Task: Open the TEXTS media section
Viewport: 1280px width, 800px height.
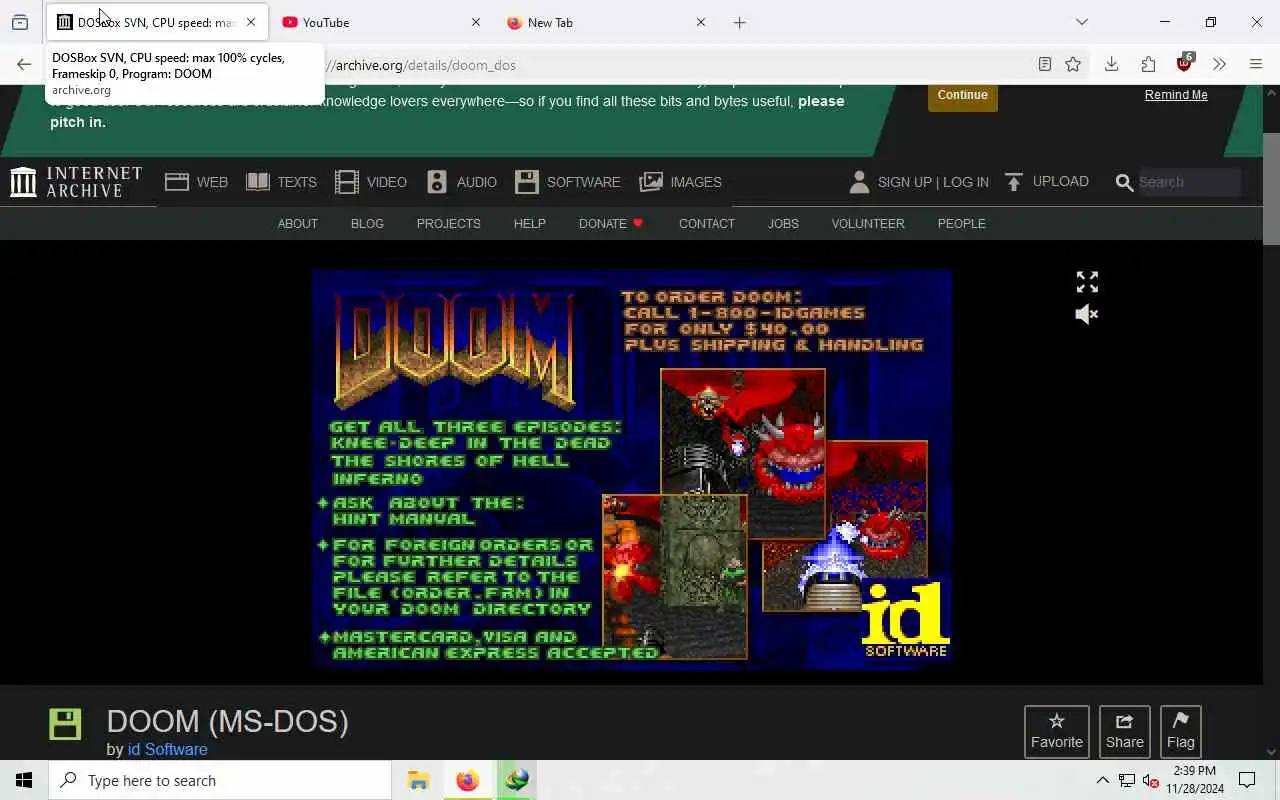Action: [x=281, y=182]
